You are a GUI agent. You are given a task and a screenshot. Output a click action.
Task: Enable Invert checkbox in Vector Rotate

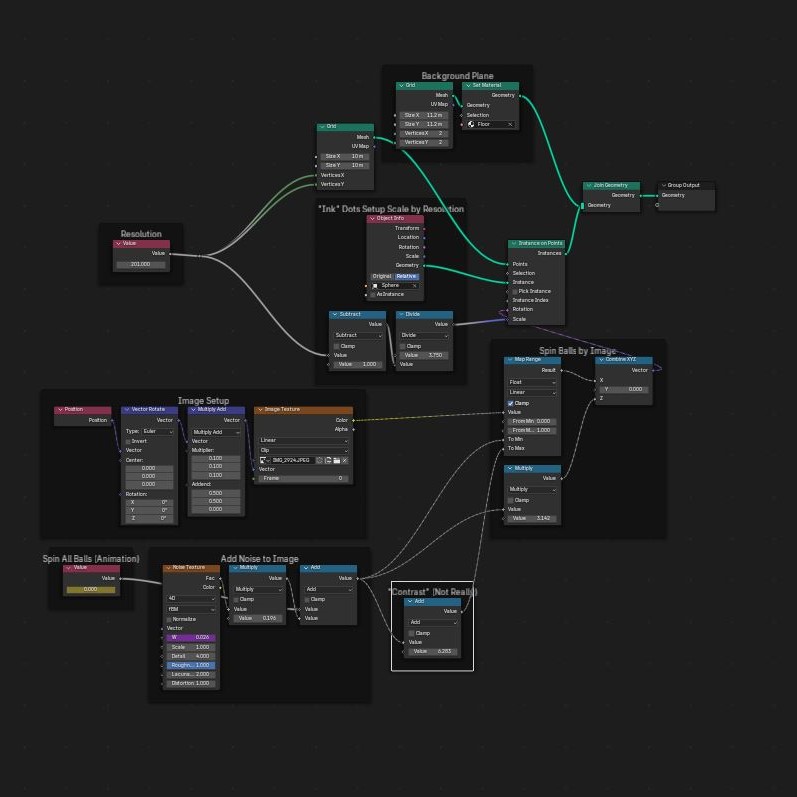(128, 441)
